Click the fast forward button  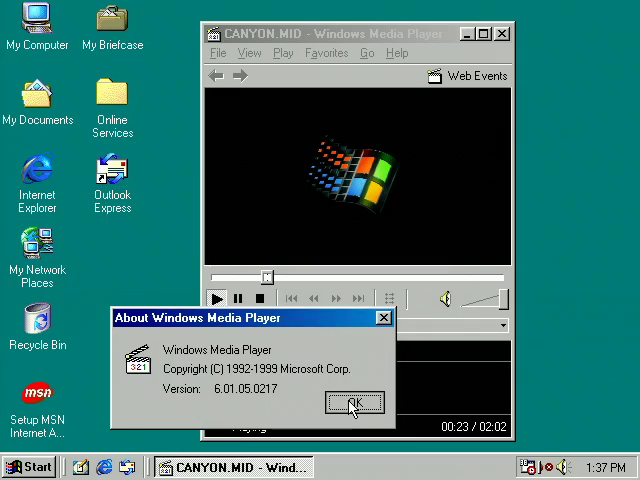tap(336, 299)
